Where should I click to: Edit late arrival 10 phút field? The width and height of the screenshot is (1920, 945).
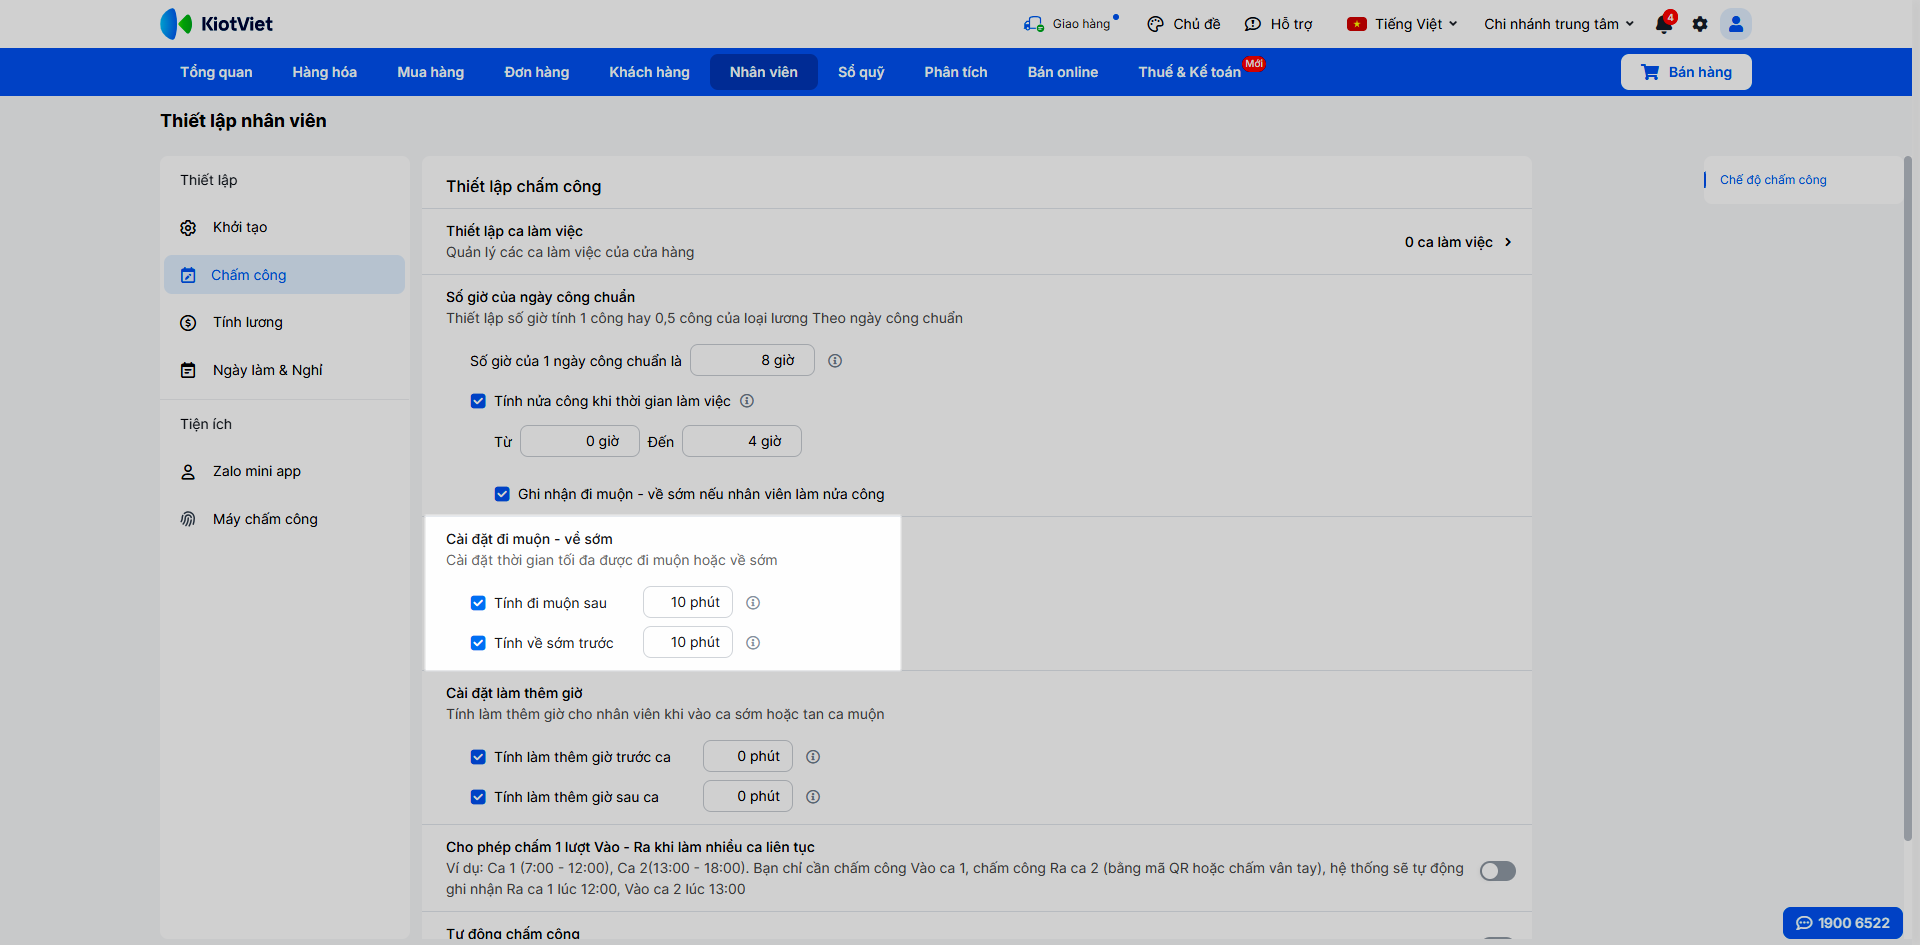tap(688, 603)
